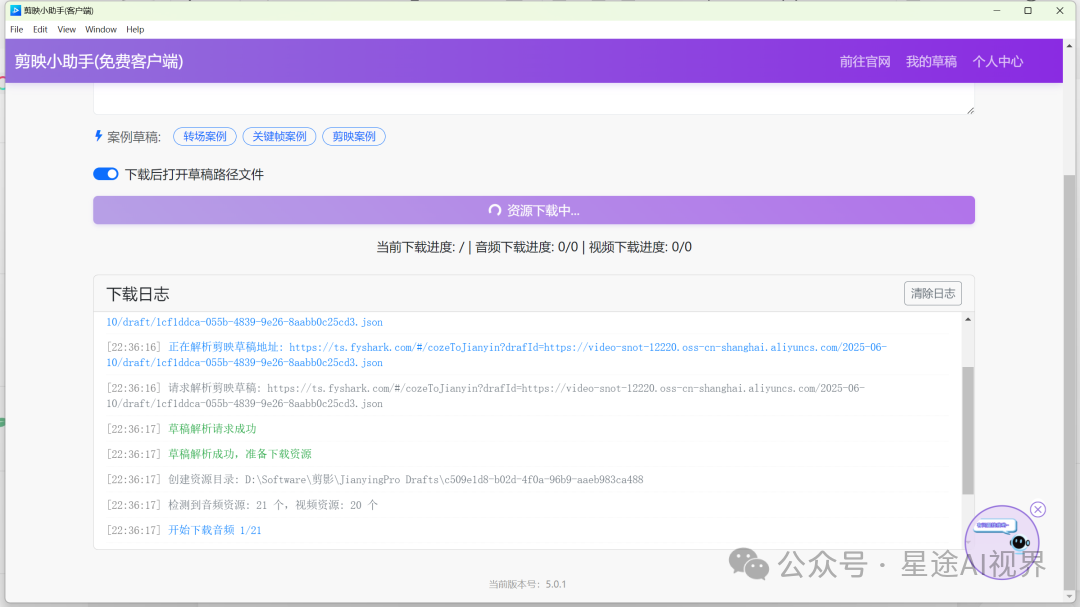Screen dimensions: 1080x607
Task: Select the 关键帧案例 sample draft
Action: 279,136
